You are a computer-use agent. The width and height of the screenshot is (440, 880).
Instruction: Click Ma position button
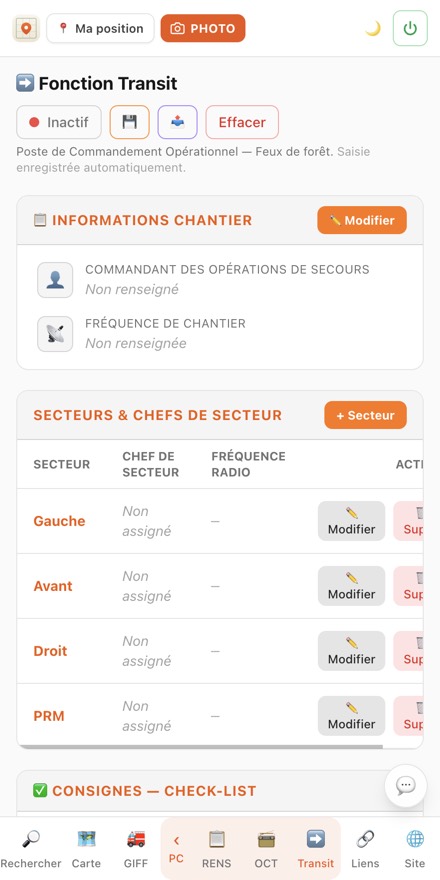coord(100,28)
